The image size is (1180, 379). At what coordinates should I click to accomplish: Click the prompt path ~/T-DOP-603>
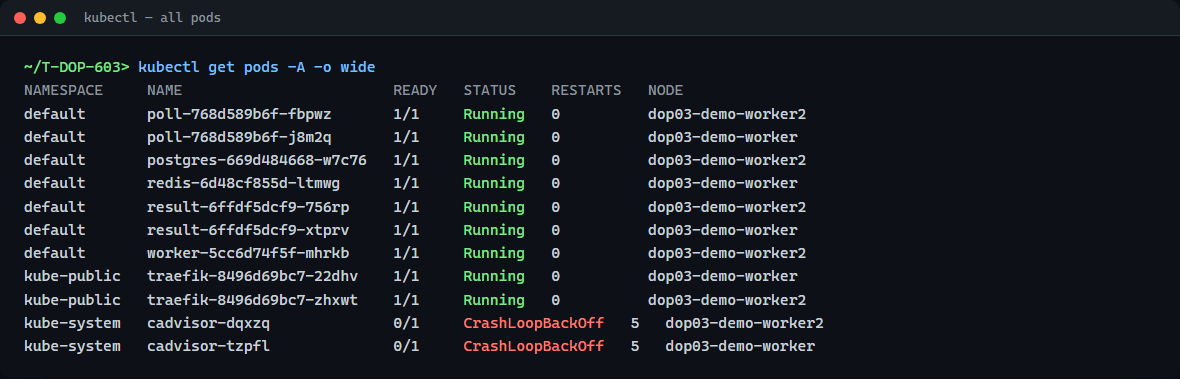click(77, 68)
